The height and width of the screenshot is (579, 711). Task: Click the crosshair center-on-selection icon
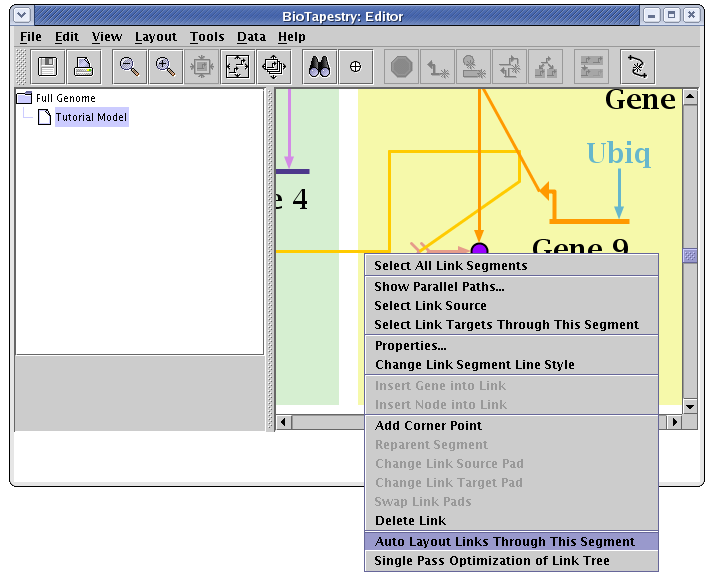point(354,67)
